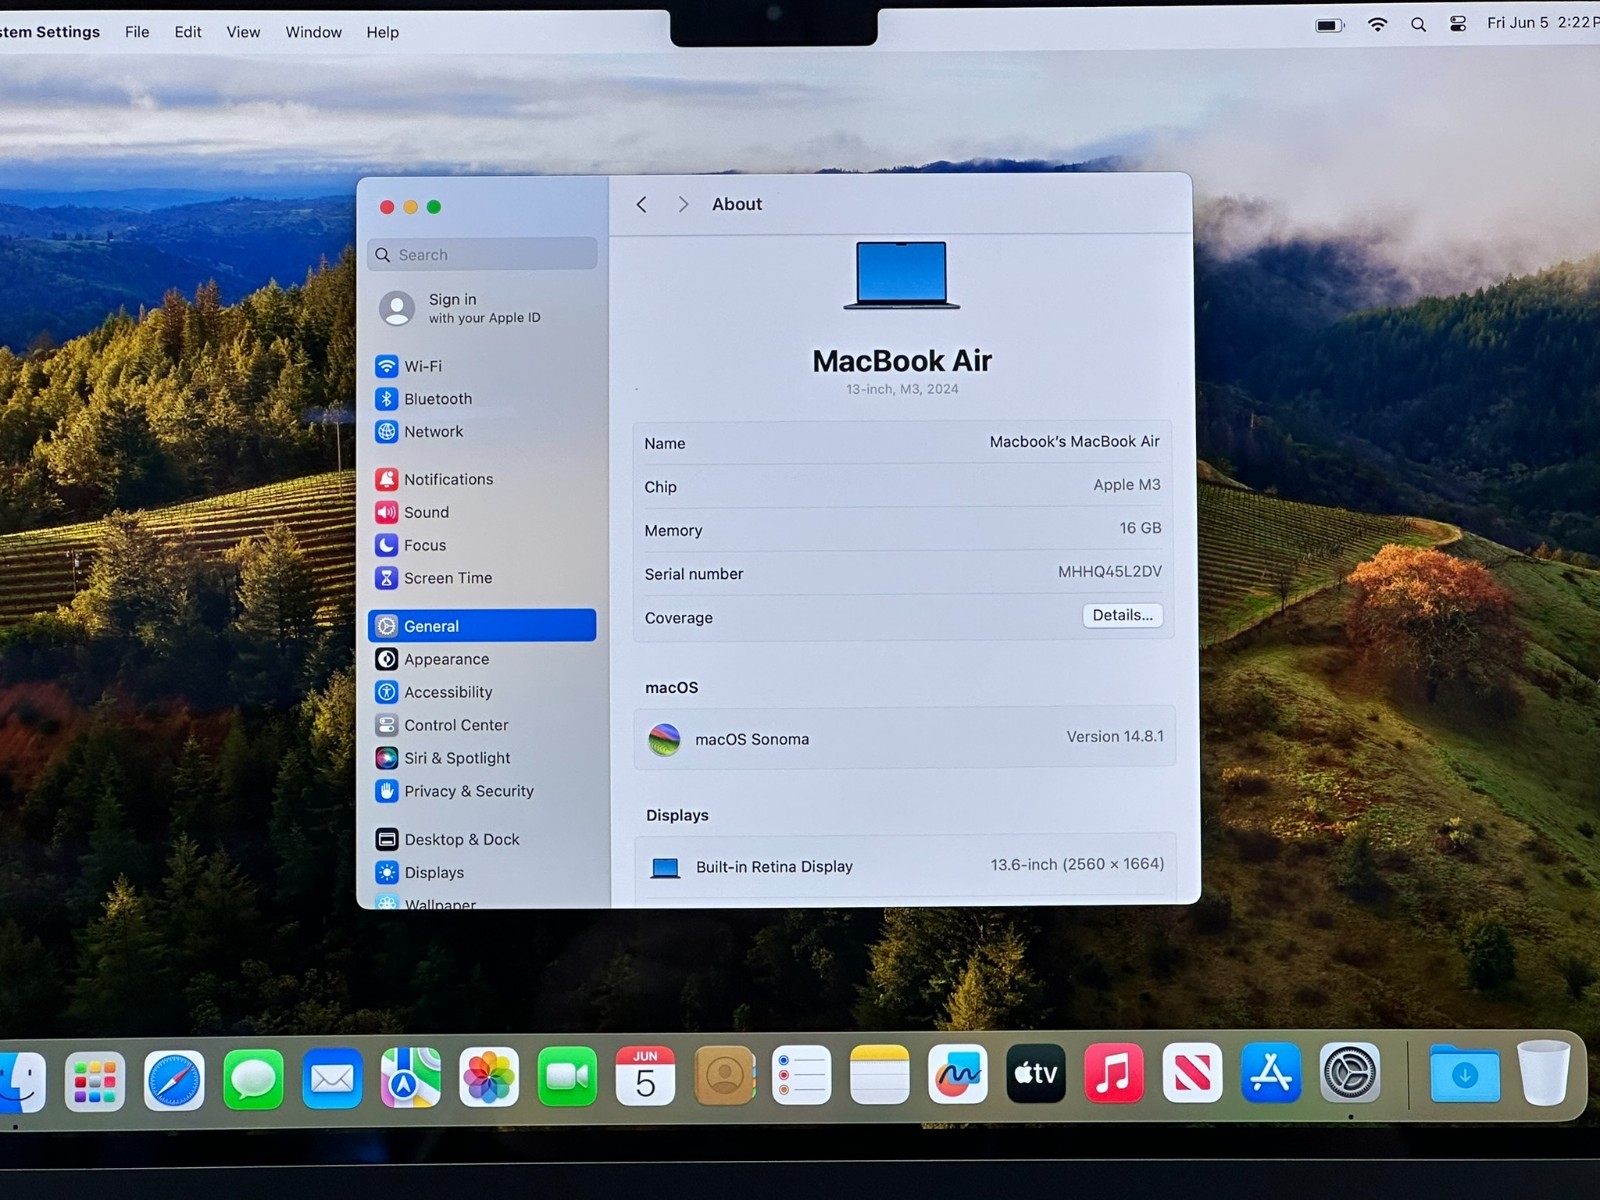Go back with the left chevron
Image resolution: width=1600 pixels, height=1200 pixels.
642,205
